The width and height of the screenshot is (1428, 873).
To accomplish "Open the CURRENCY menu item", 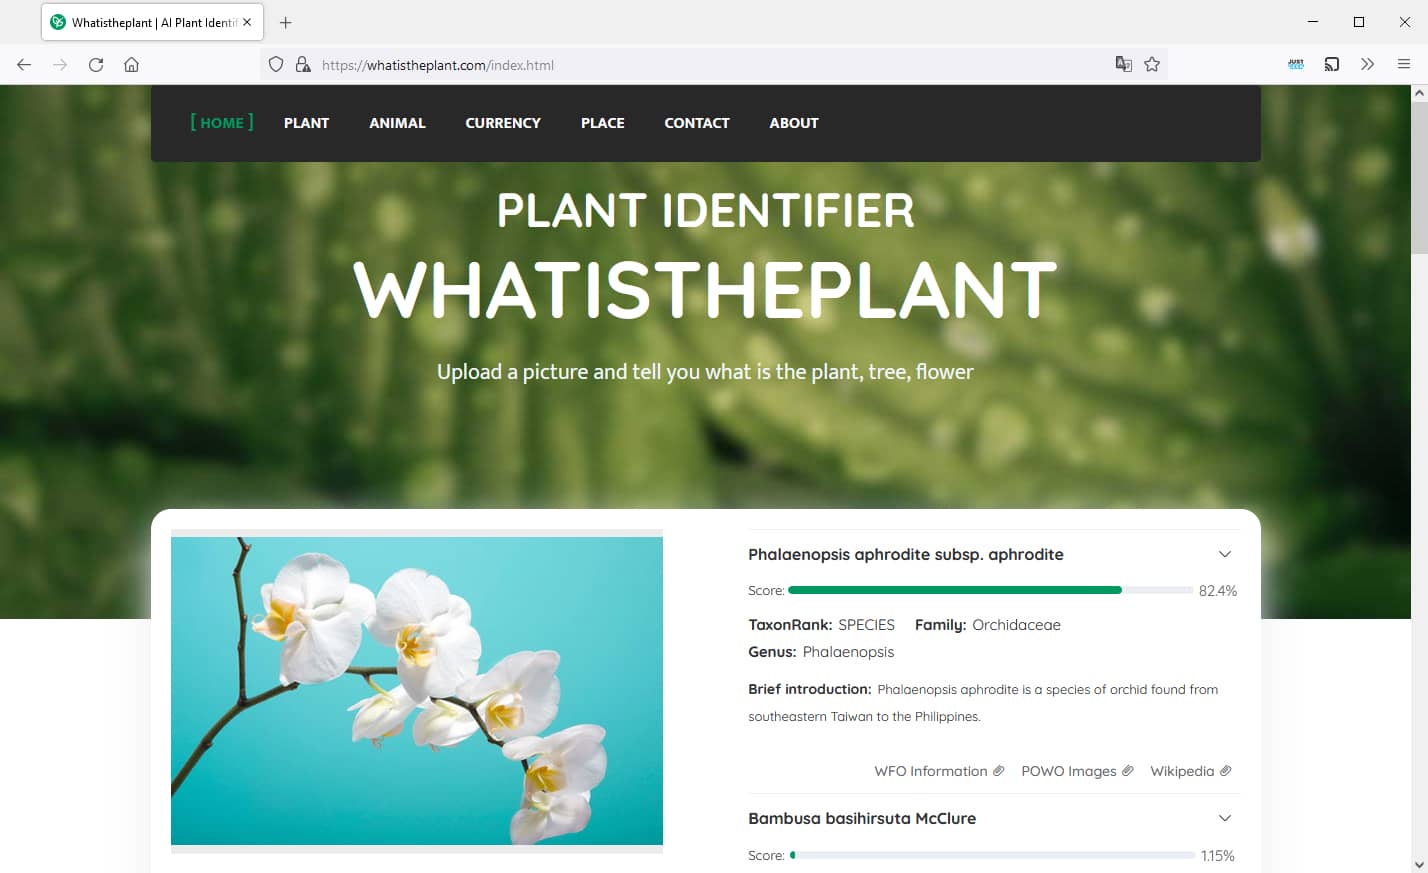I will click(x=503, y=123).
